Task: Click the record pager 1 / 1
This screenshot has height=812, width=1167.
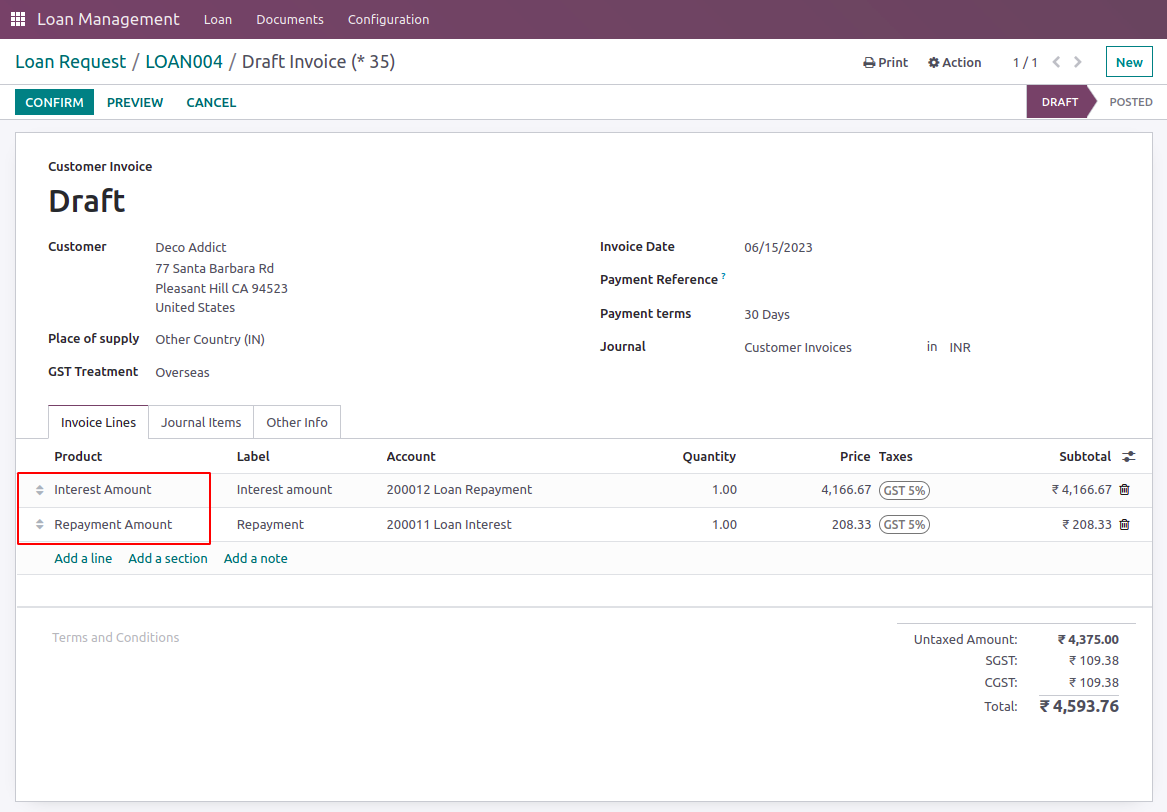Action: tap(1025, 63)
